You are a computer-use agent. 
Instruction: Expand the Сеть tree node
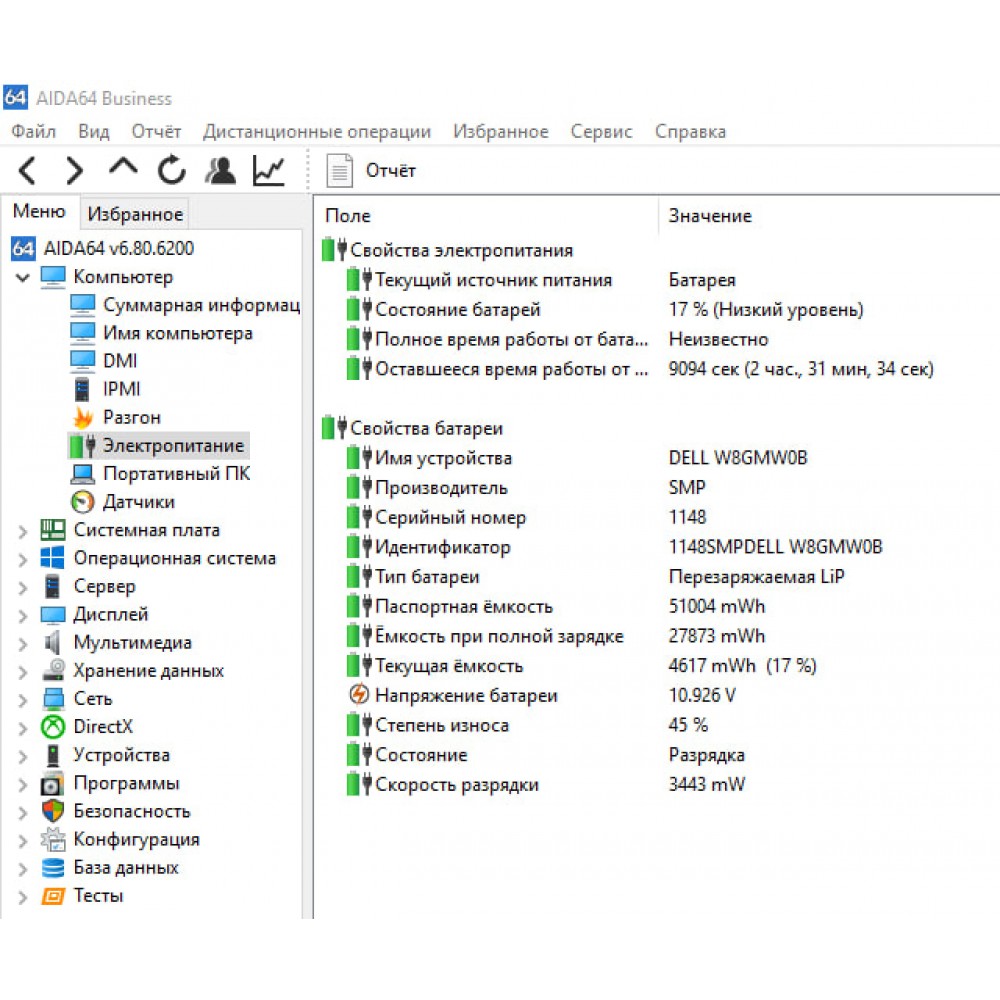tap(23, 700)
